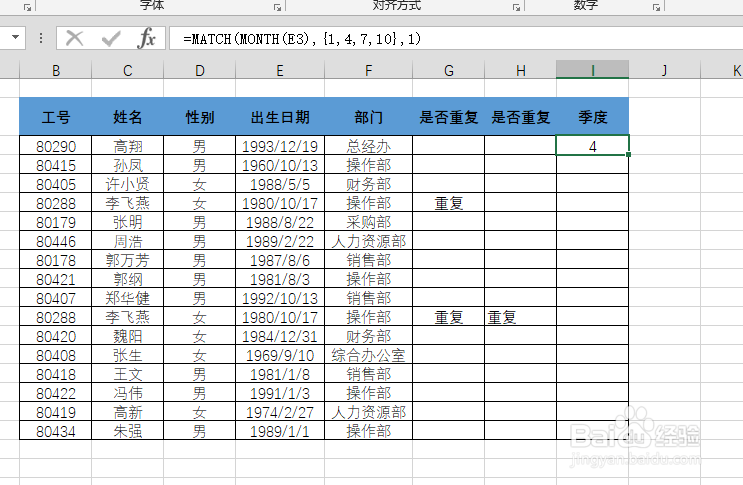Click name cell 朱强

[127, 431]
